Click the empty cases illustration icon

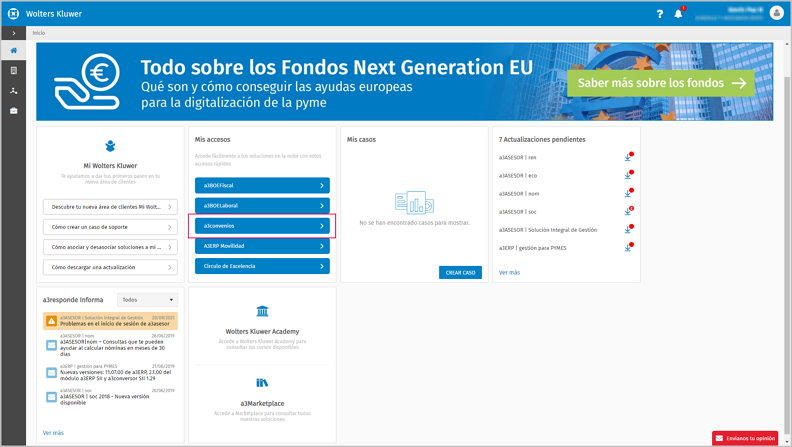[414, 203]
